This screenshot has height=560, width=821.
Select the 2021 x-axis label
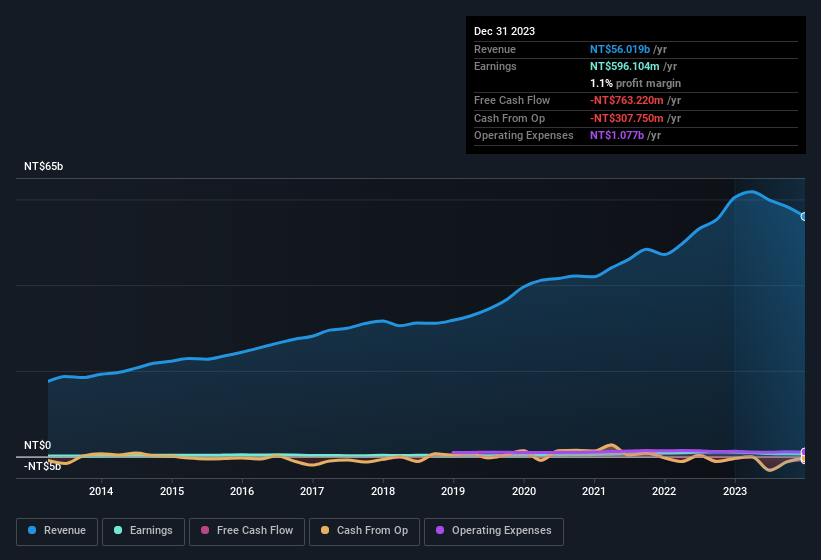[x=594, y=491]
